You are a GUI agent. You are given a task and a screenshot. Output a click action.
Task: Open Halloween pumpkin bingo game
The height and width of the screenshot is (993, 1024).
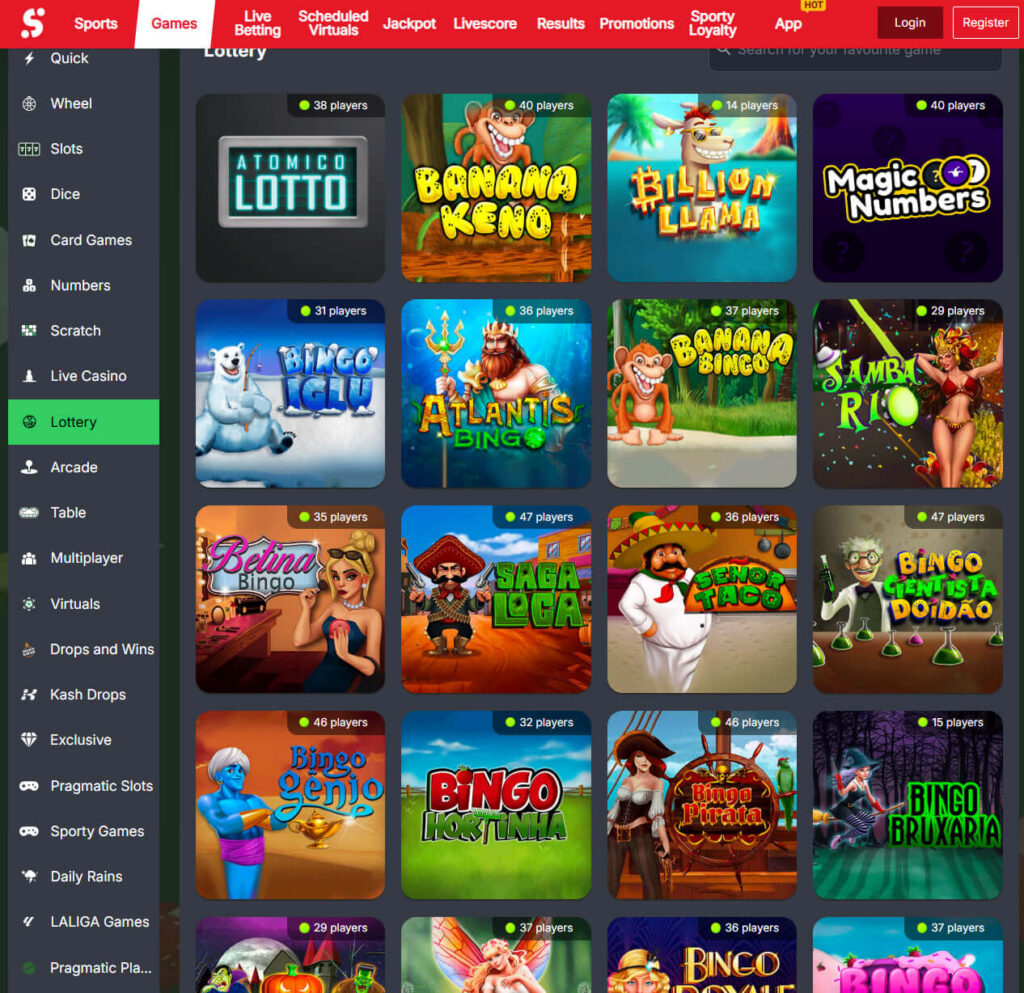click(x=290, y=955)
